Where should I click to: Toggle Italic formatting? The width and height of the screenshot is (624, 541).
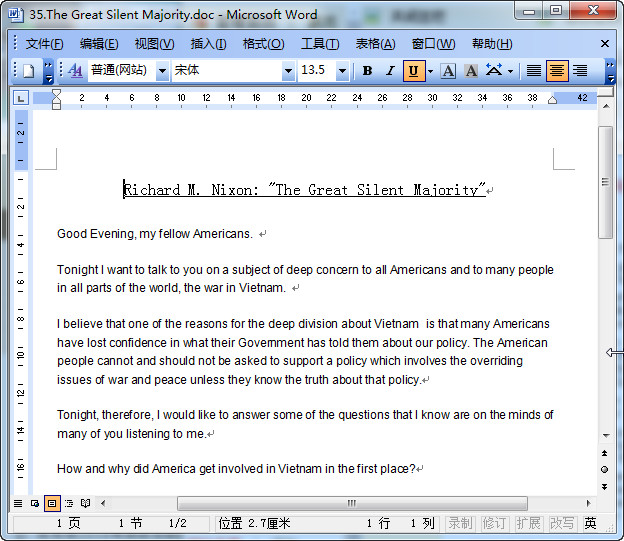(x=390, y=71)
